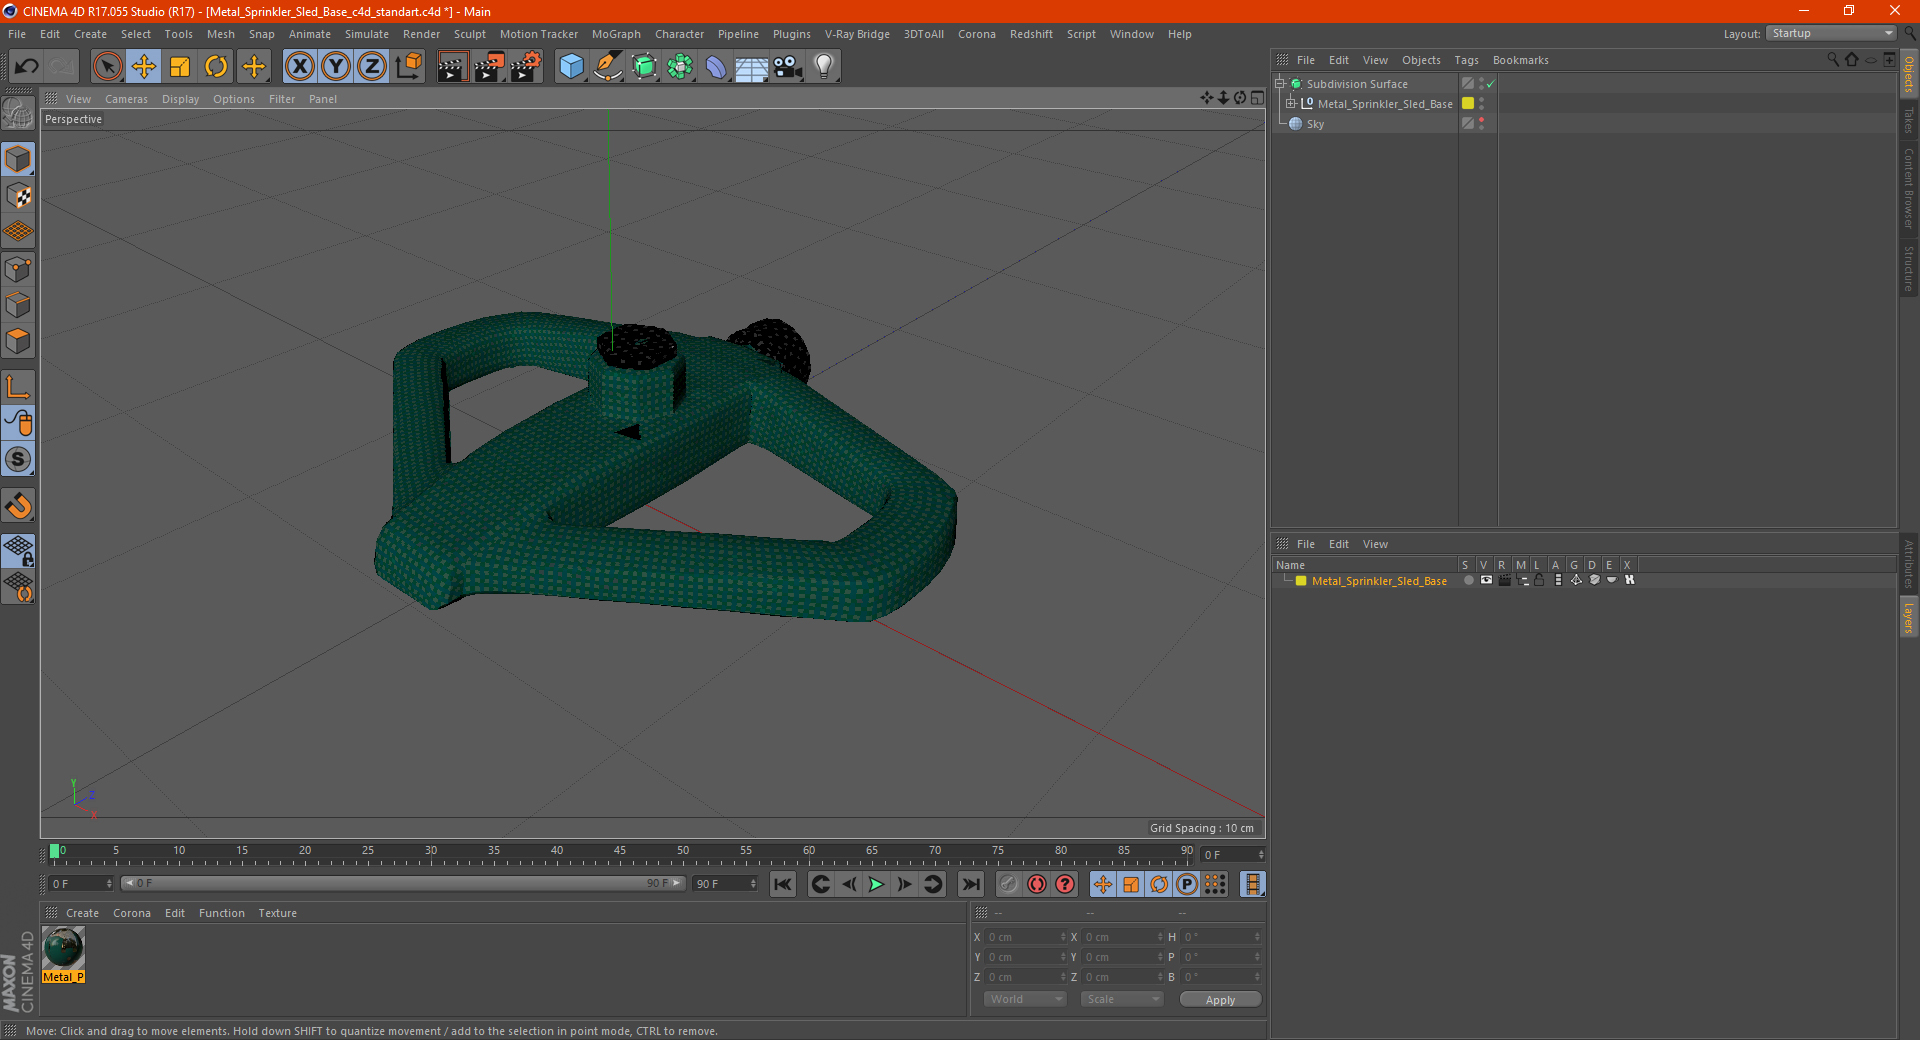The height and width of the screenshot is (1040, 1920).
Task: Click frame 45 on the timeline
Action: 620,853
